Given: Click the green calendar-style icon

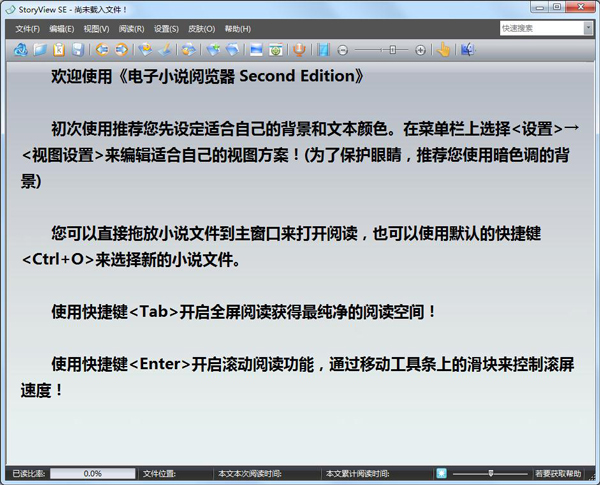Looking at the screenshot, I should [x=276, y=50].
